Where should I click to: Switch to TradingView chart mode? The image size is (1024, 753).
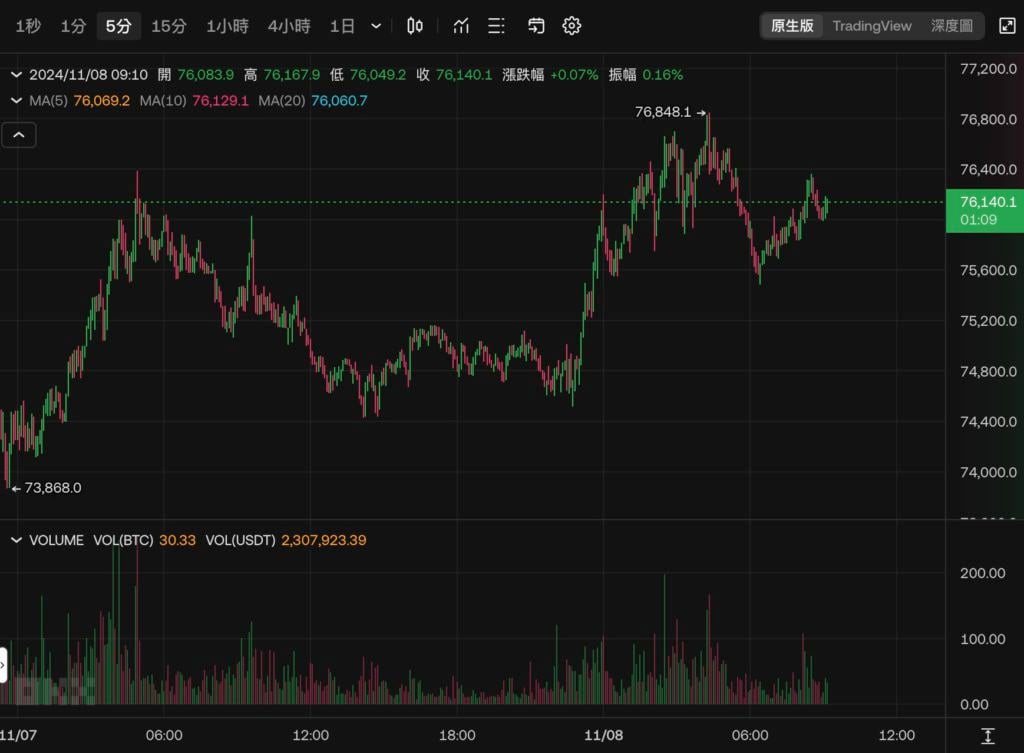(x=872, y=26)
